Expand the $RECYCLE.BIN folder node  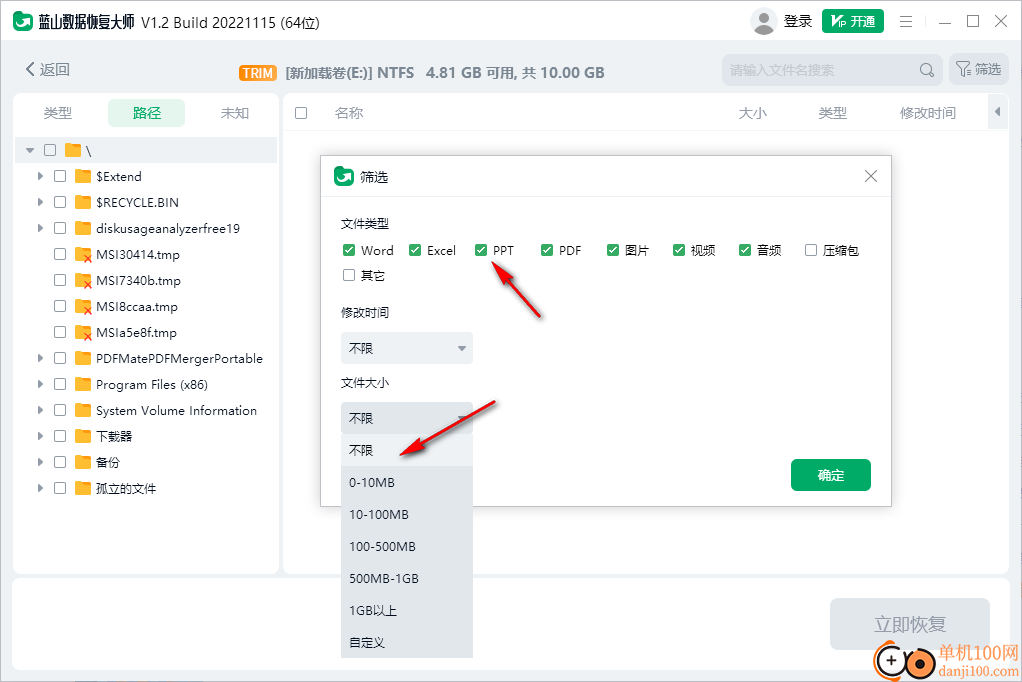point(40,202)
